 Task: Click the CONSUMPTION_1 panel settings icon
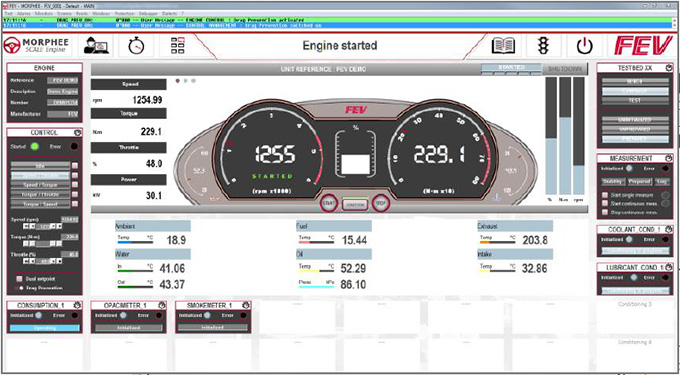tap(77, 305)
